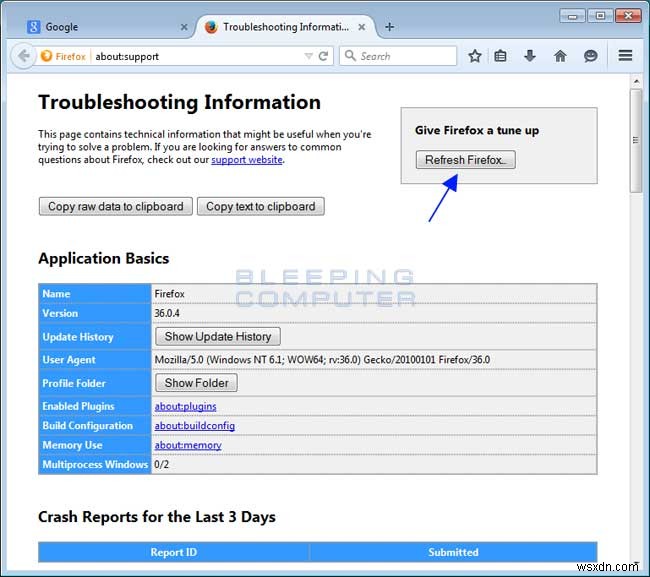The image size is (650, 577).
Task: Click the Report ID column header
Action: point(174,552)
